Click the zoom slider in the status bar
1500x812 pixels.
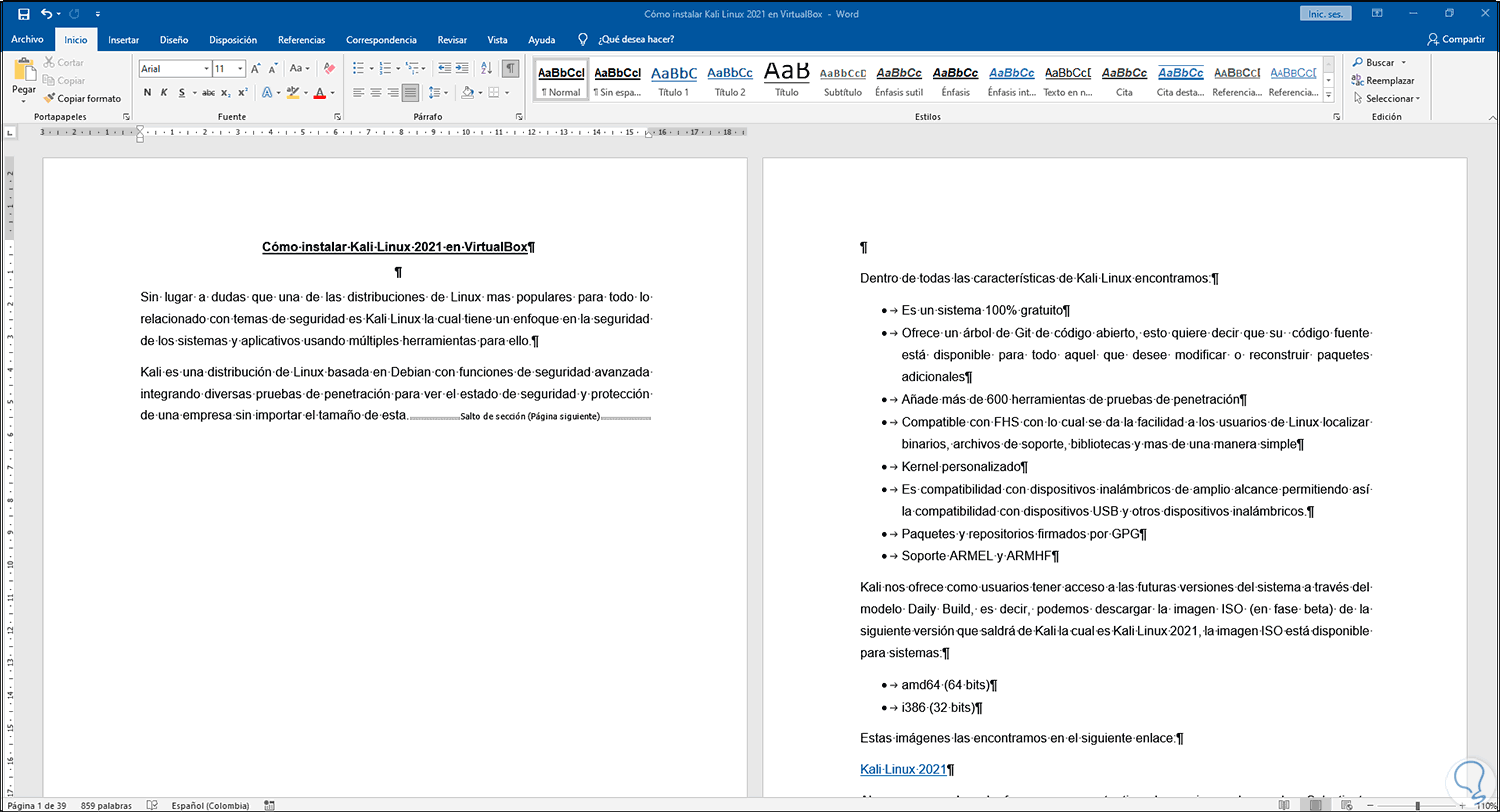tap(1417, 804)
